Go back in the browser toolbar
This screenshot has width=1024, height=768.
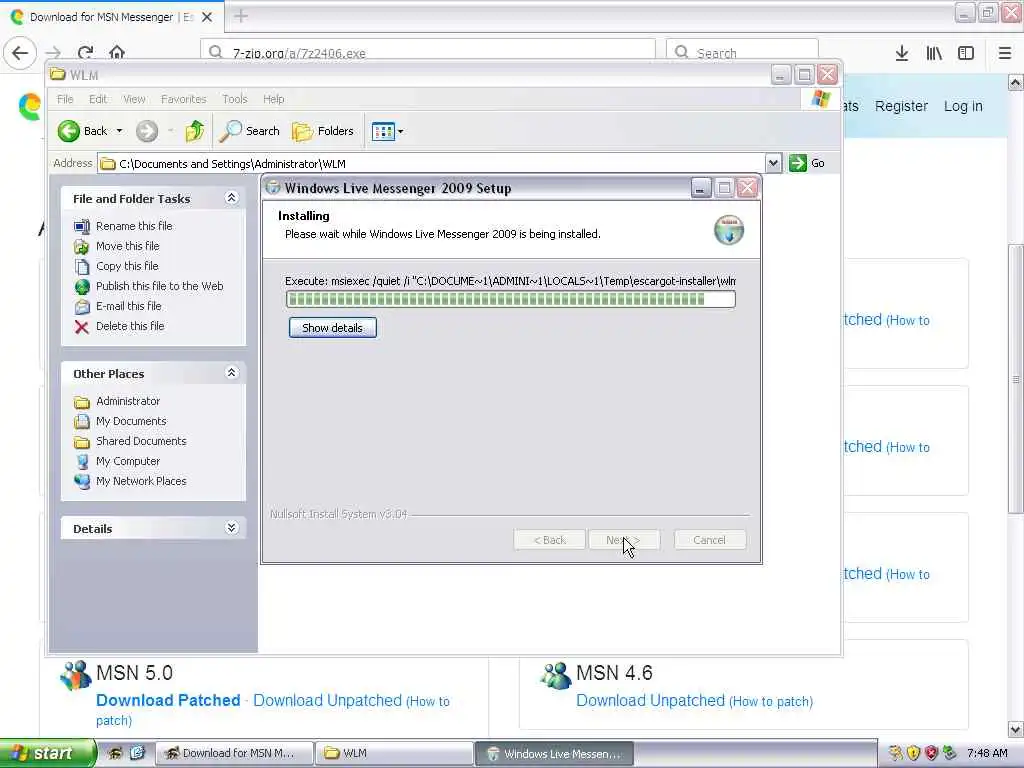click(20, 52)
